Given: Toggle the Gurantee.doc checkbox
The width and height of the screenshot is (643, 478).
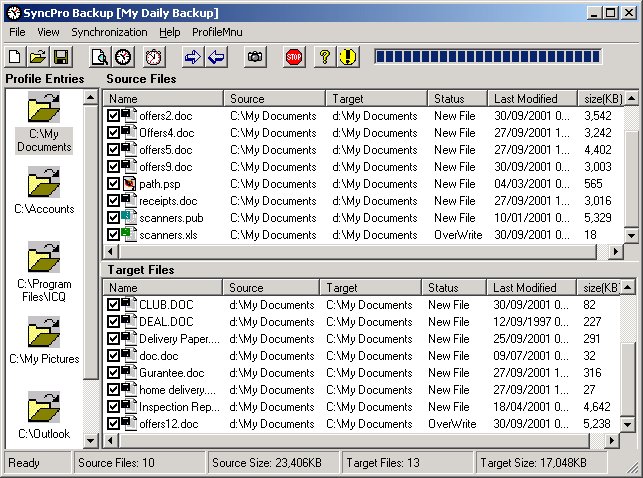Looking at the screenshot, I should coord(113,373).
